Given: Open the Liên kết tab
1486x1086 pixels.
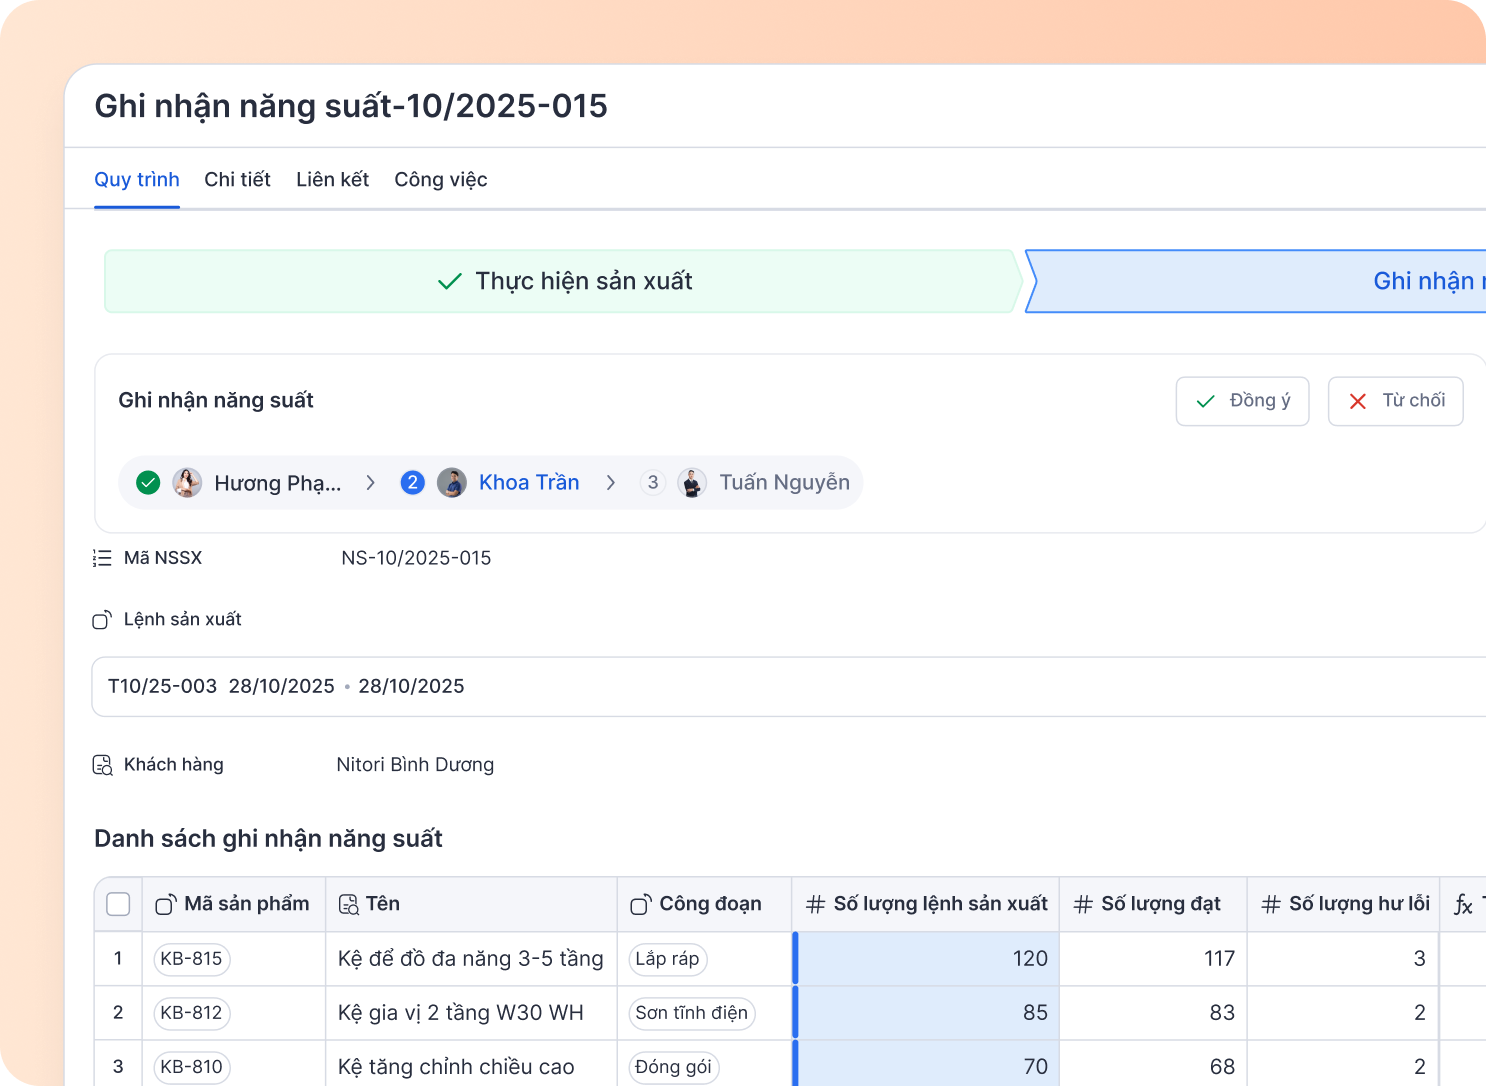Looking at the screenshot, I should click(x=332, y=180).
